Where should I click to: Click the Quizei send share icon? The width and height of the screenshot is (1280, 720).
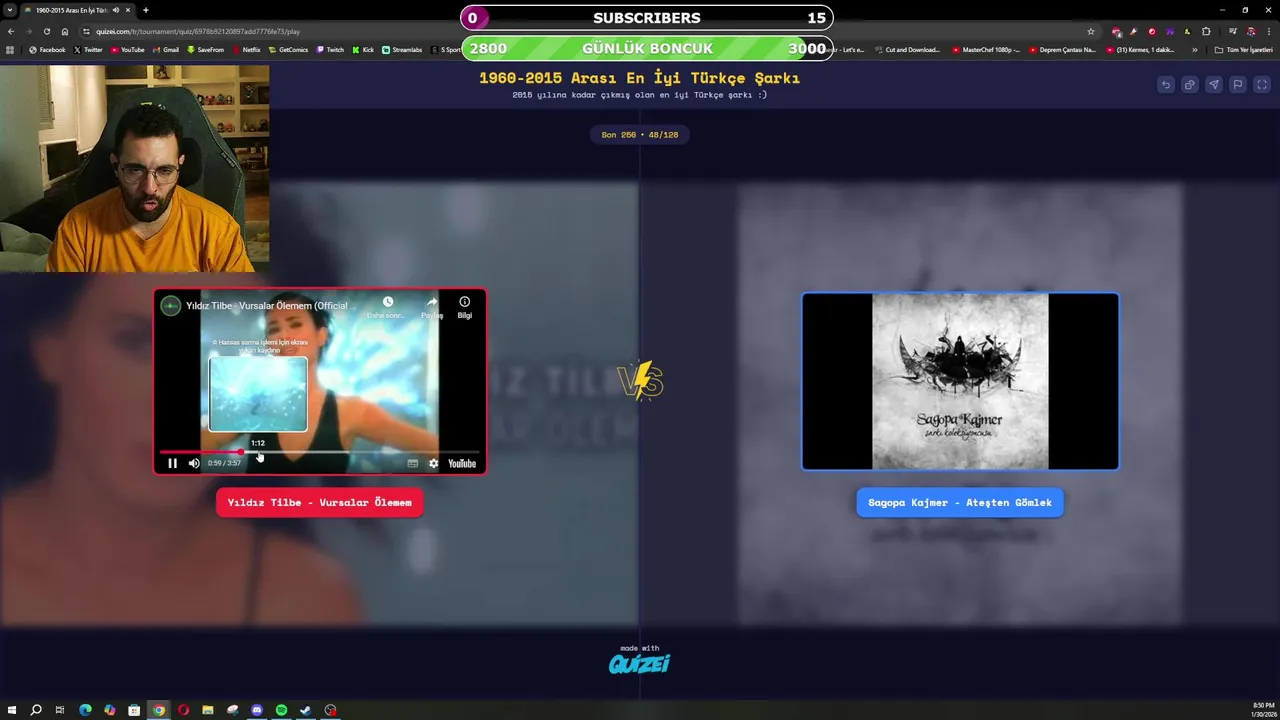tap(1213, 85)
